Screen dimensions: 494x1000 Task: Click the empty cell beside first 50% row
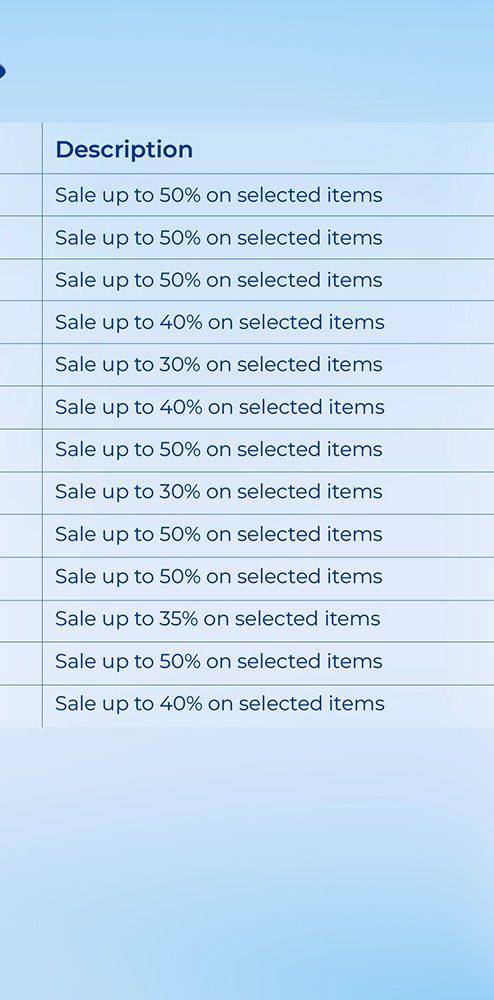(x=21, y=195)
